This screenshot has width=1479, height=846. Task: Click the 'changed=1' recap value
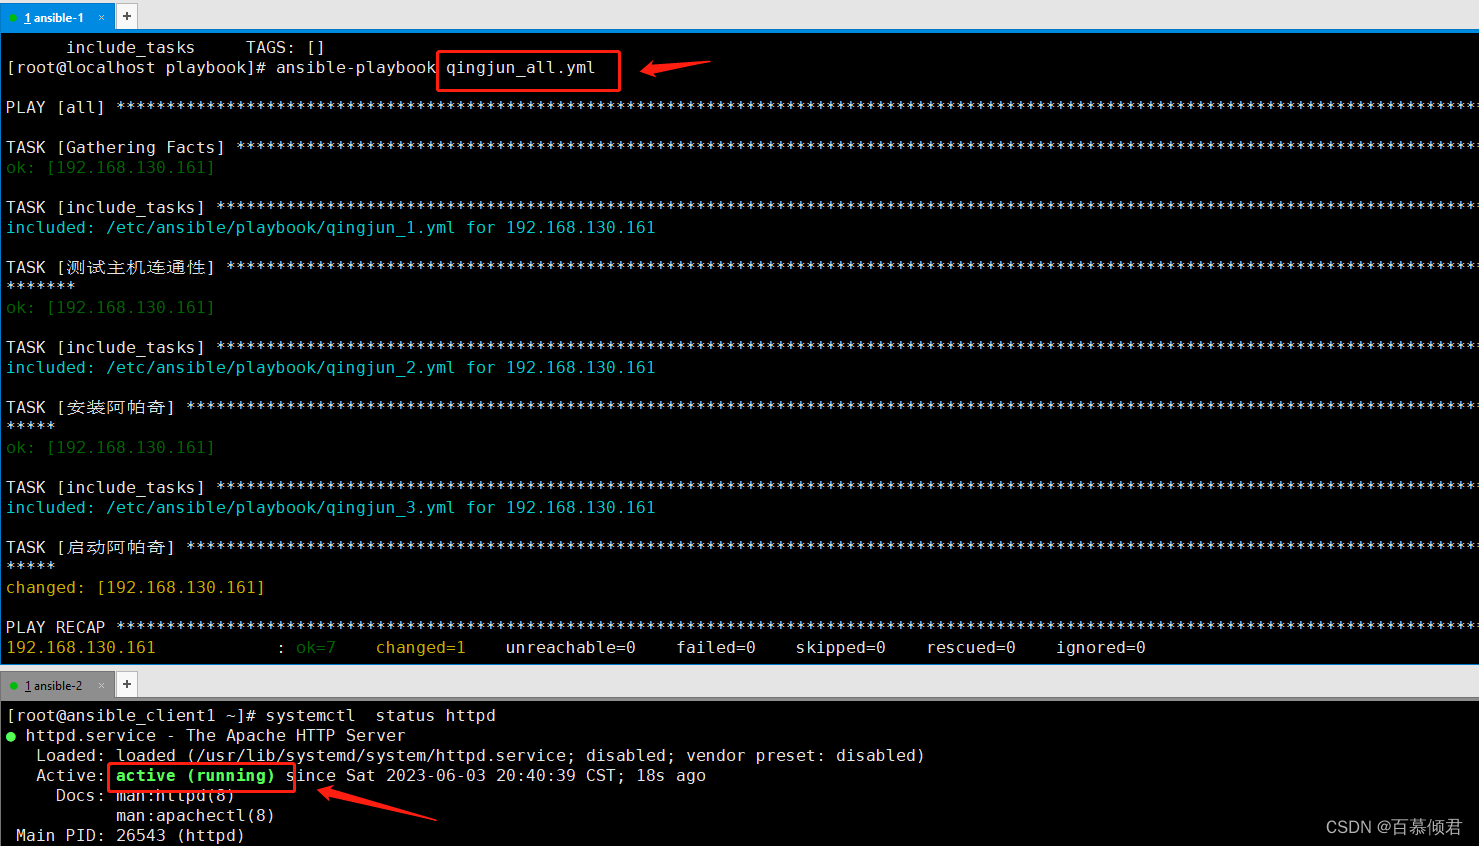(x=421, y=647)
